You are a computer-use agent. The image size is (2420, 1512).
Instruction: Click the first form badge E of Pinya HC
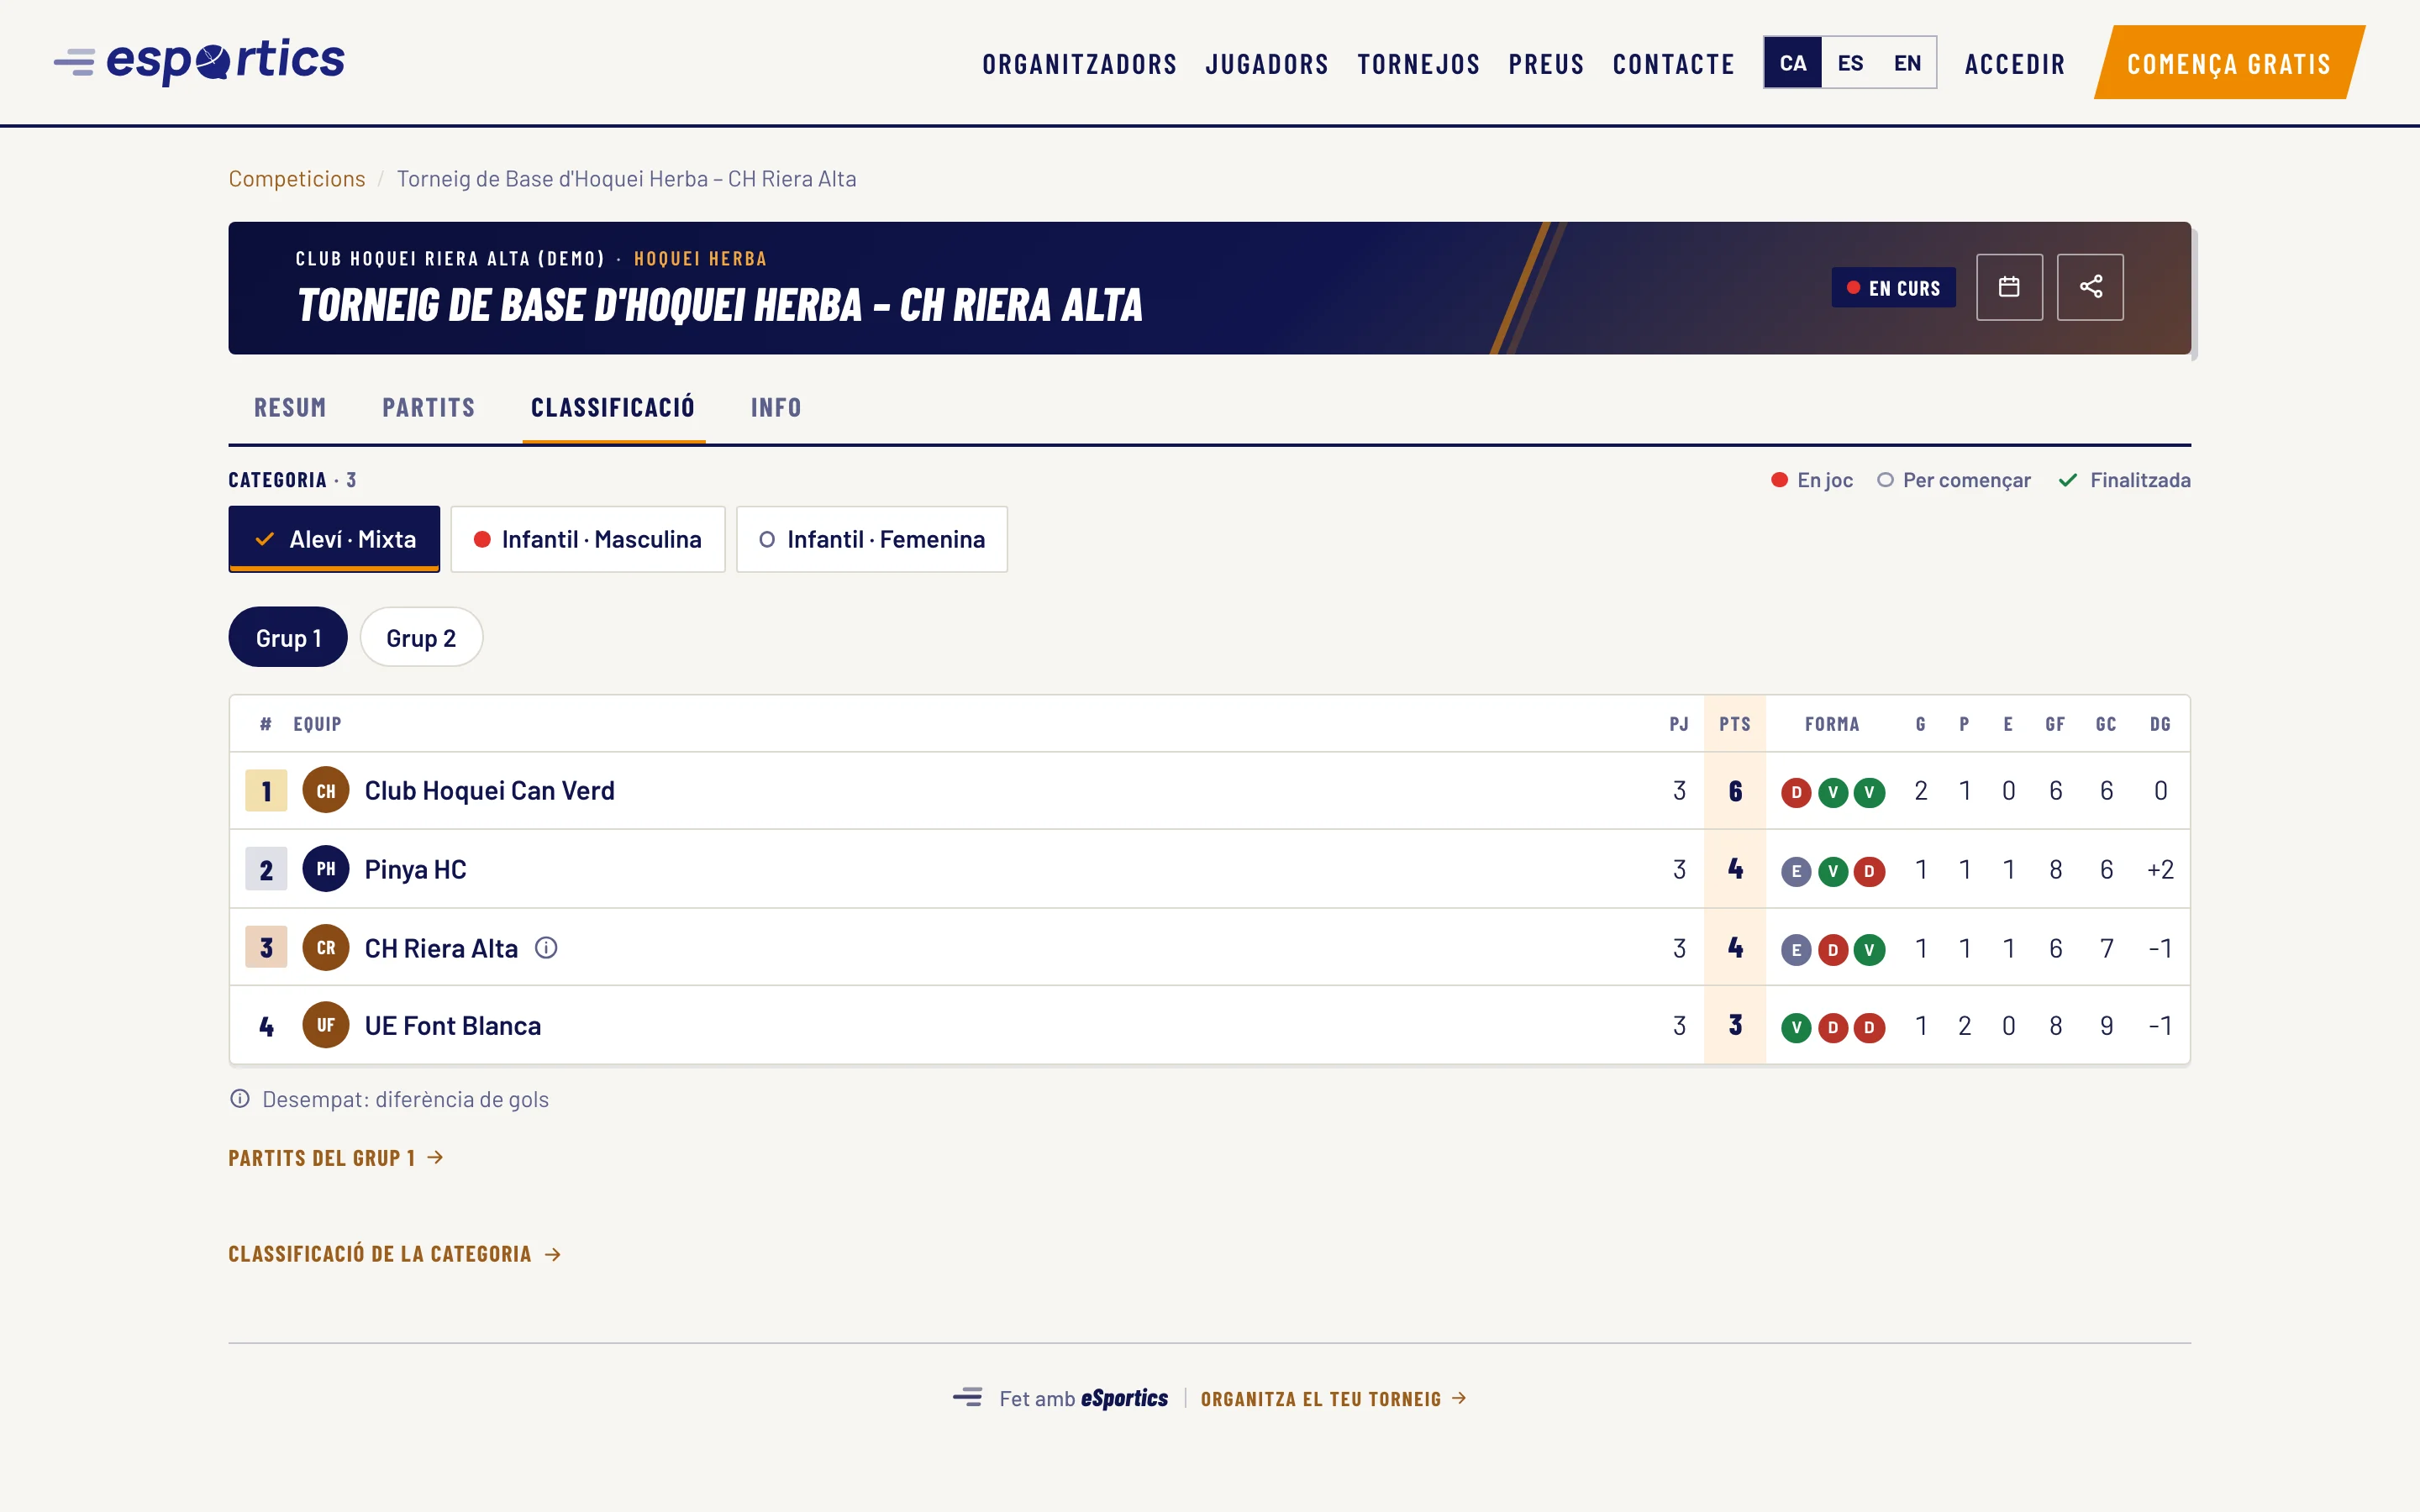pyautogui.click(x=1796, y=871)
